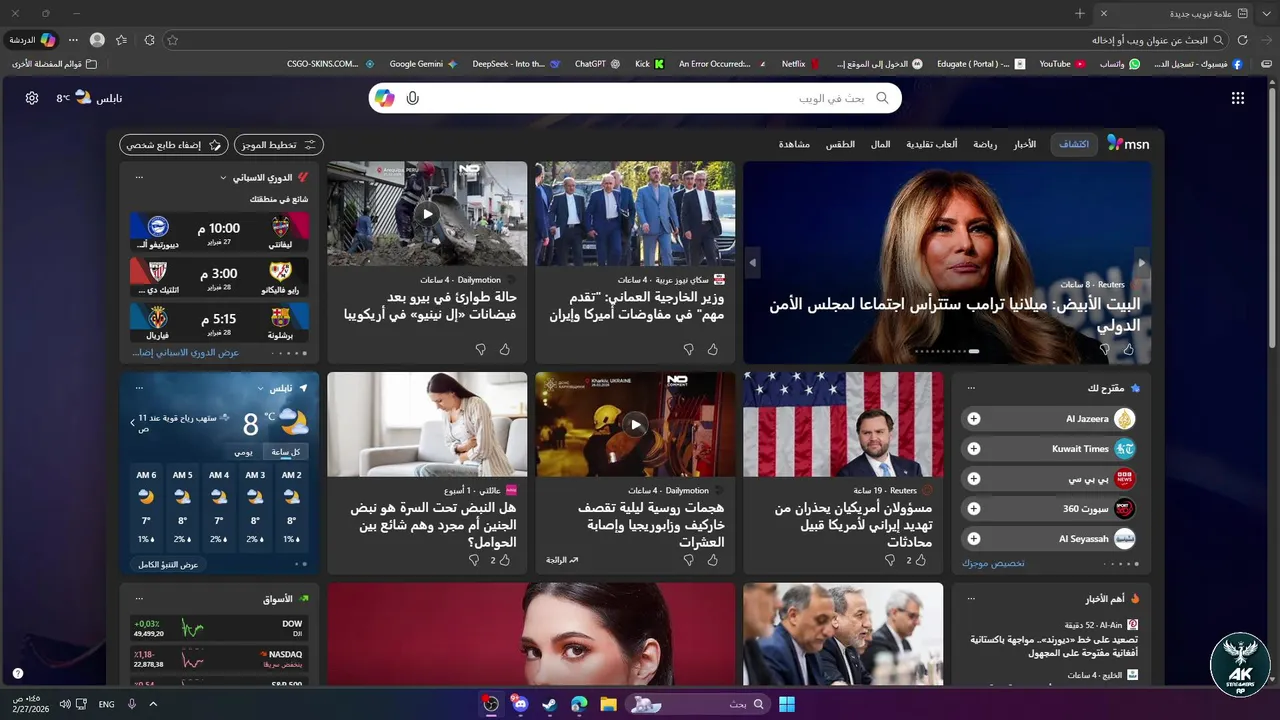Click the Personalize button
1280x720 pixels.
[174, 145]
